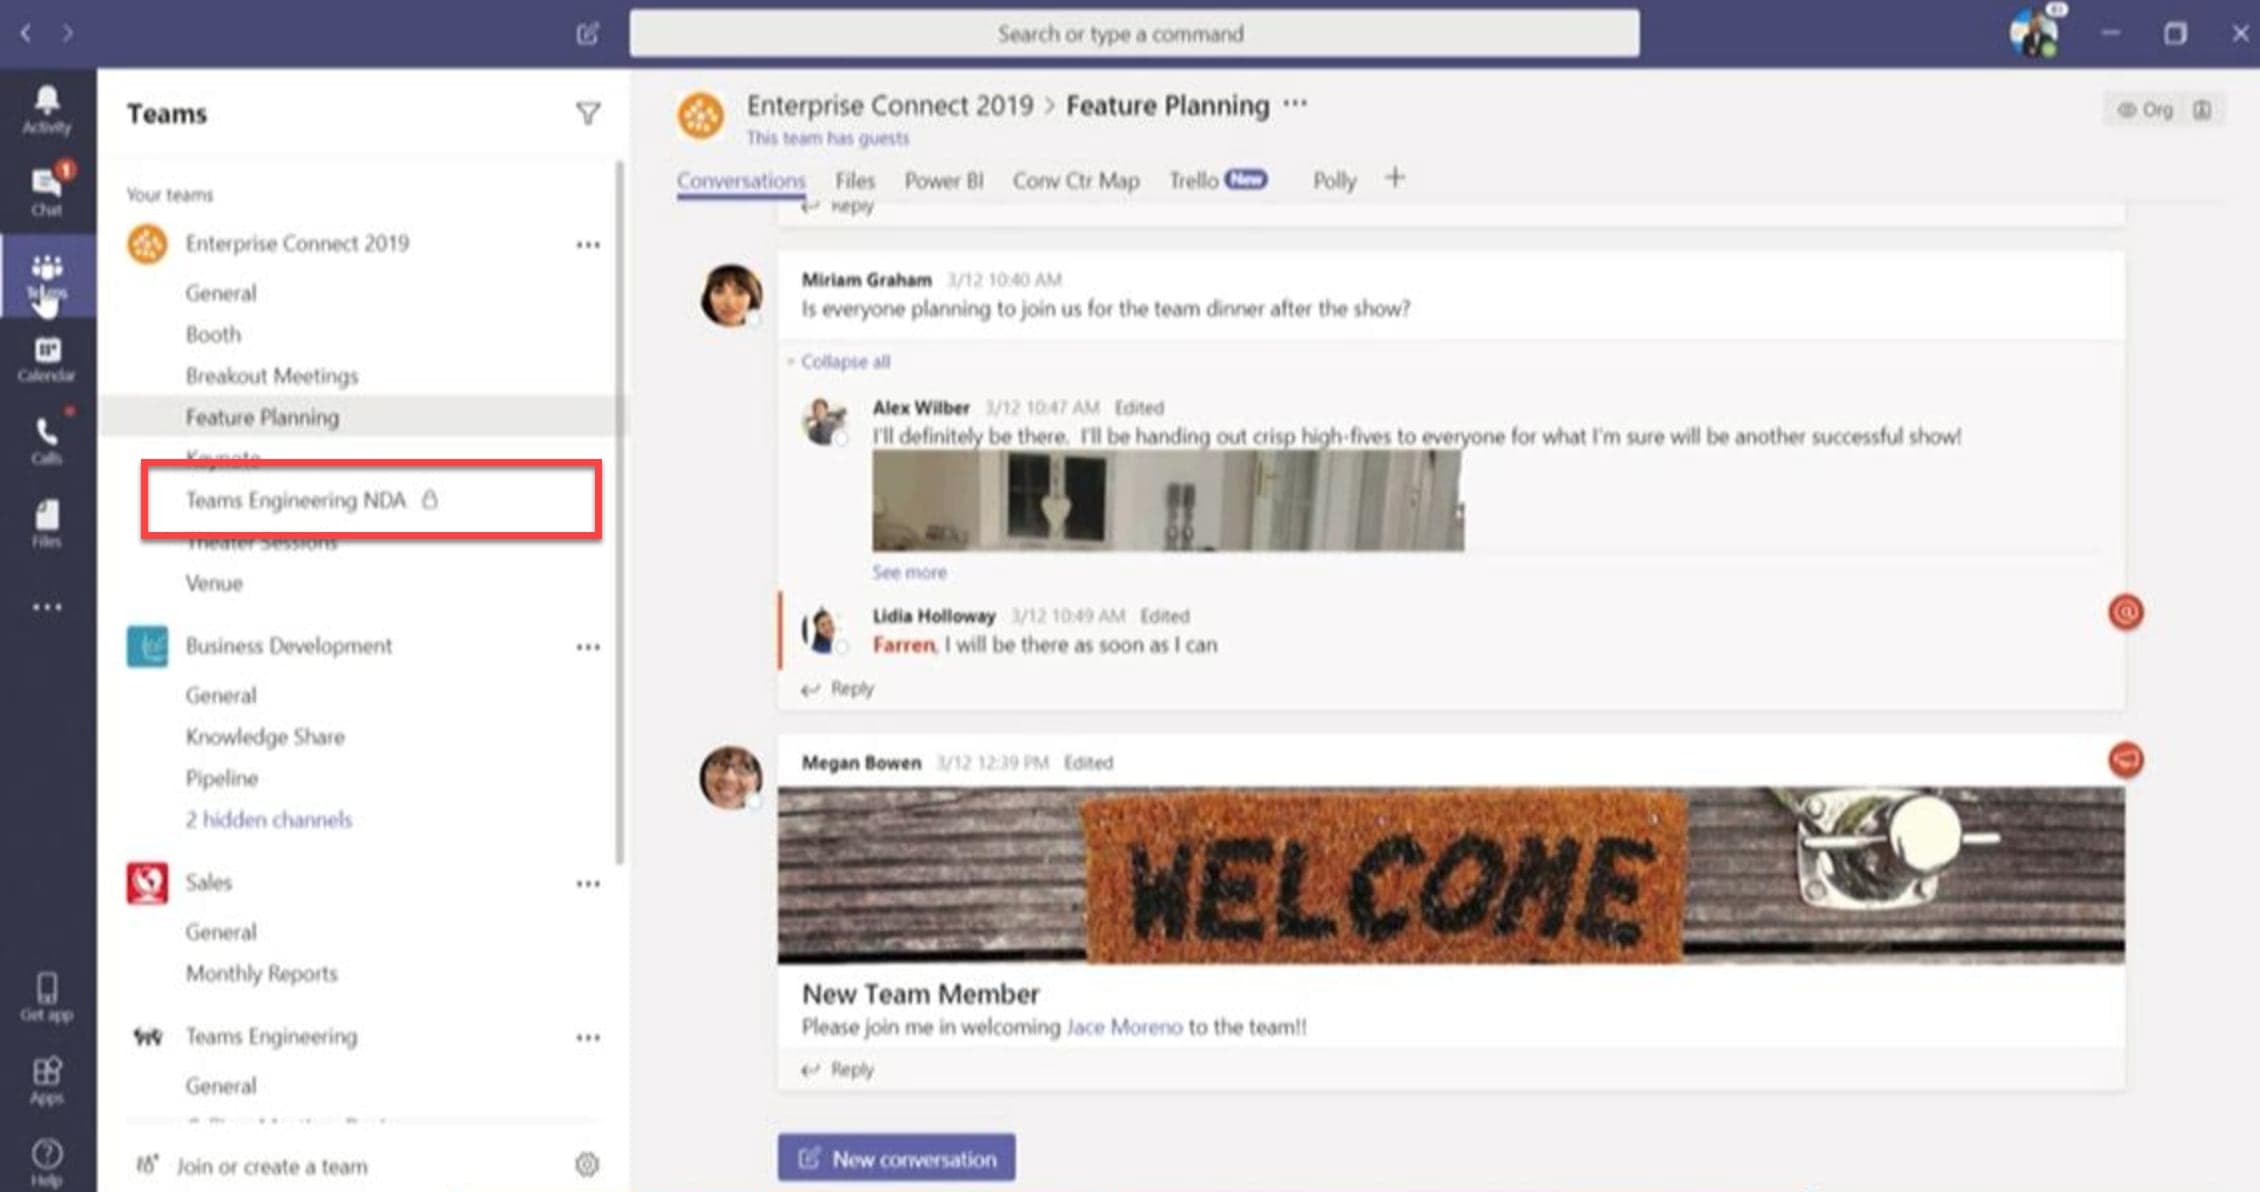Image resolution: width=2260 pixels, height=1192 pixels.
Task: Open Chat in the sidebar
Action: (47, 190)
